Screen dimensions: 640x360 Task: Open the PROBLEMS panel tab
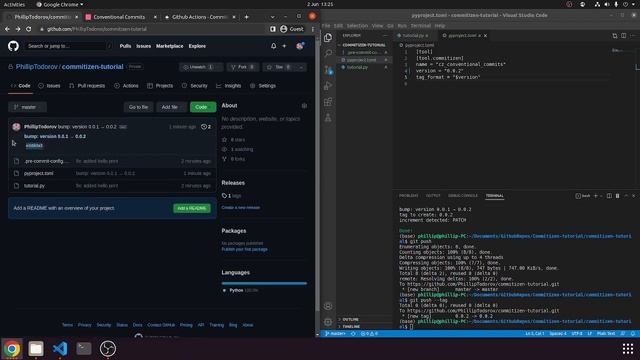coord(409,196)
